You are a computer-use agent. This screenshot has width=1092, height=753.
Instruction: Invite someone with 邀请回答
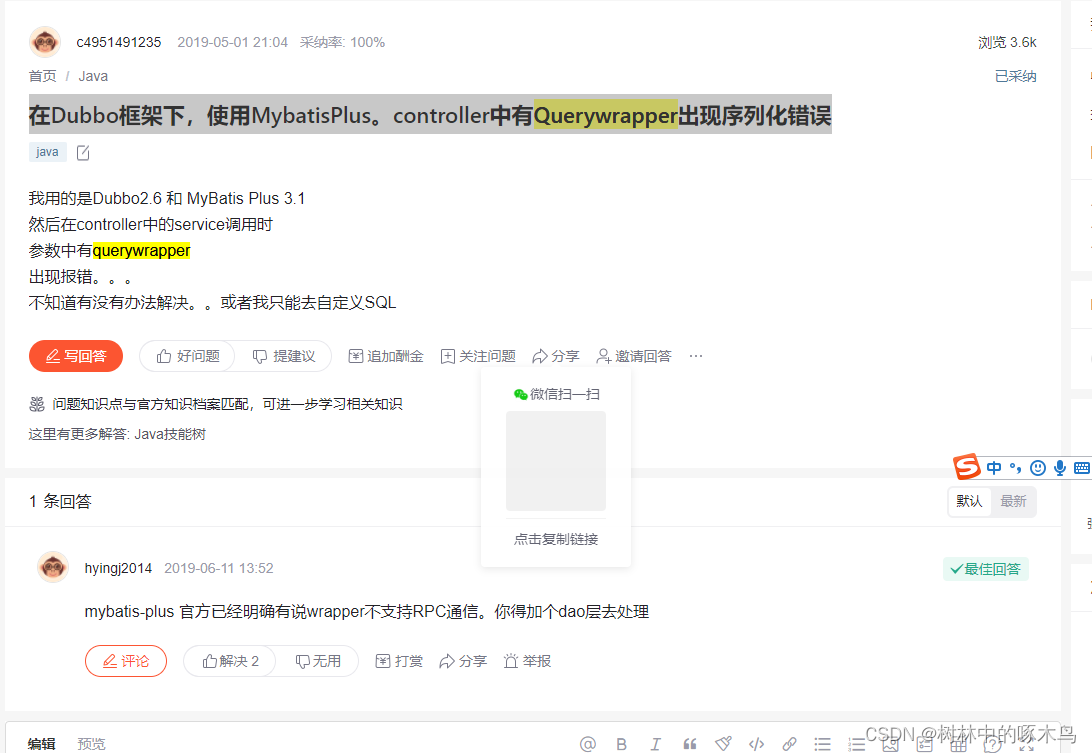(x=634, y=356)
